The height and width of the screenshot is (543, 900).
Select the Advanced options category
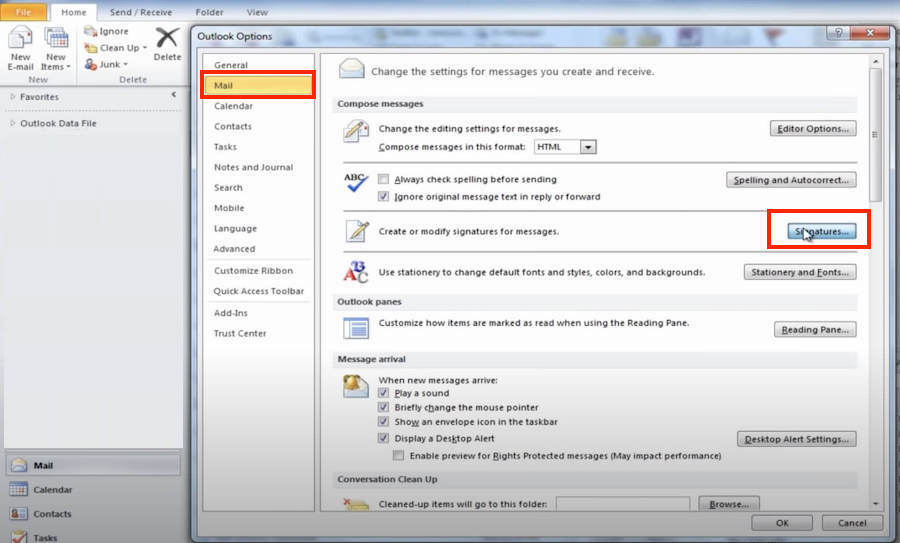tap(258, 249)
